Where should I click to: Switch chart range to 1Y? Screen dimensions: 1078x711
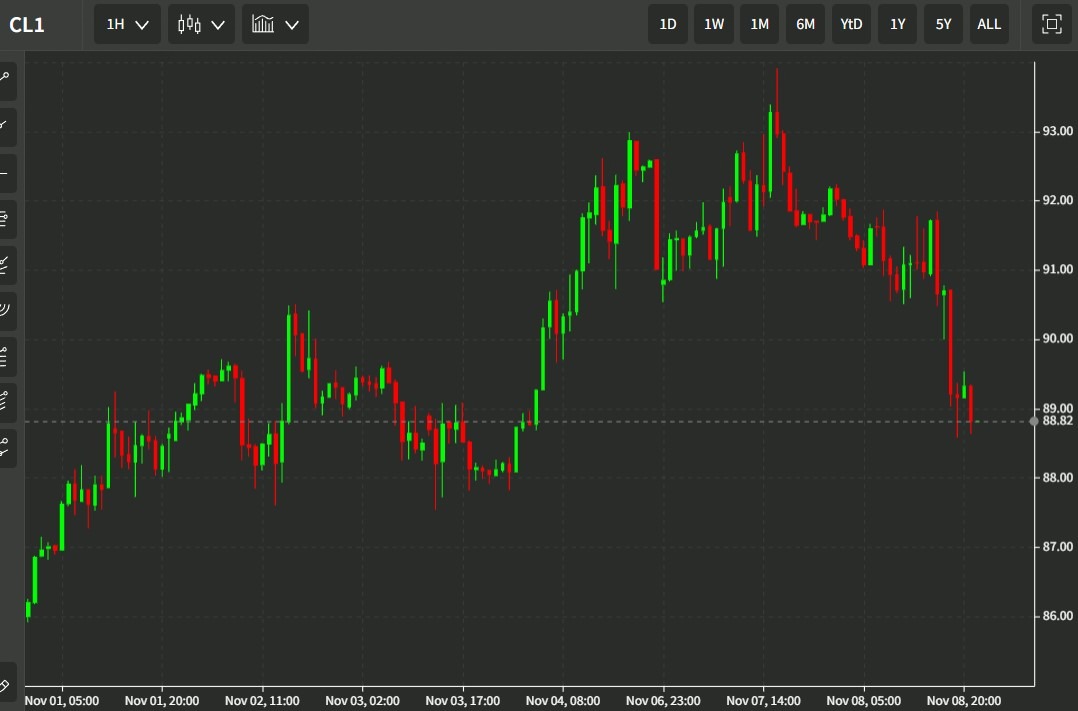click(x=897, y=24)
